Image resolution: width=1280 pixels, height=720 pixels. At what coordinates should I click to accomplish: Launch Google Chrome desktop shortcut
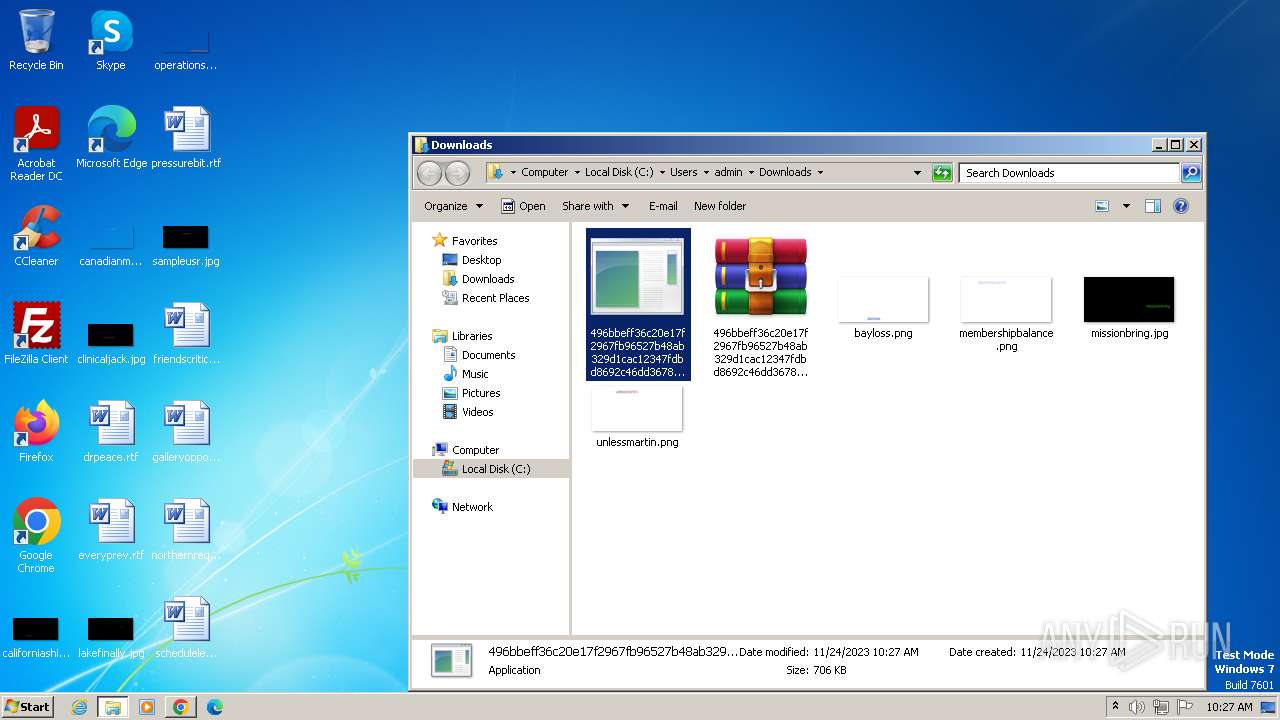click(36, 535)
